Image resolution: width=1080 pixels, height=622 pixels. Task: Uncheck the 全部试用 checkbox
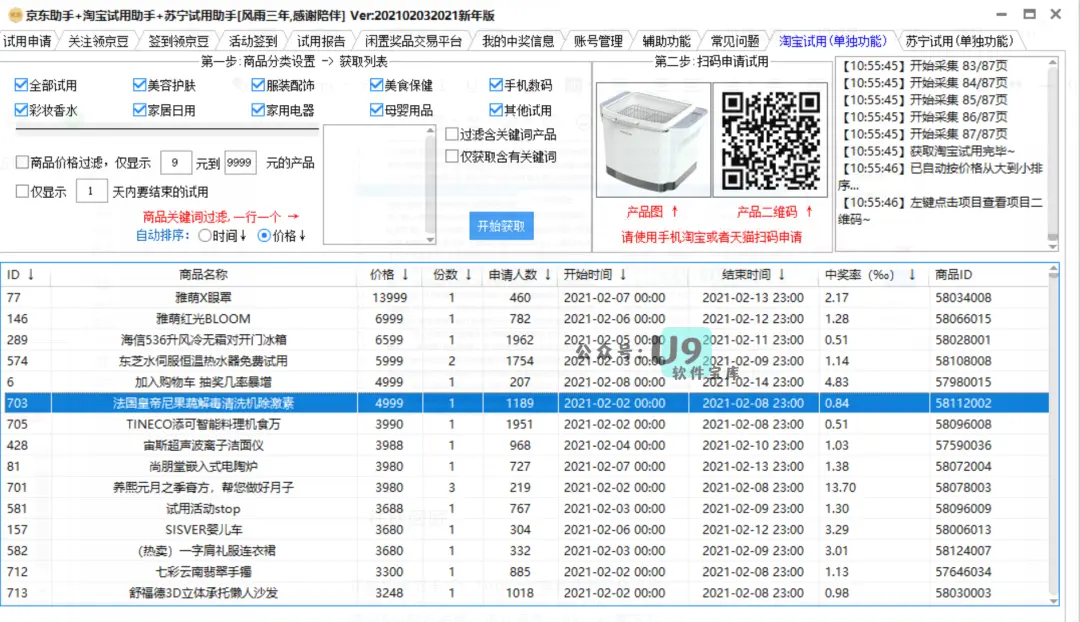click(x=21, y=85)
